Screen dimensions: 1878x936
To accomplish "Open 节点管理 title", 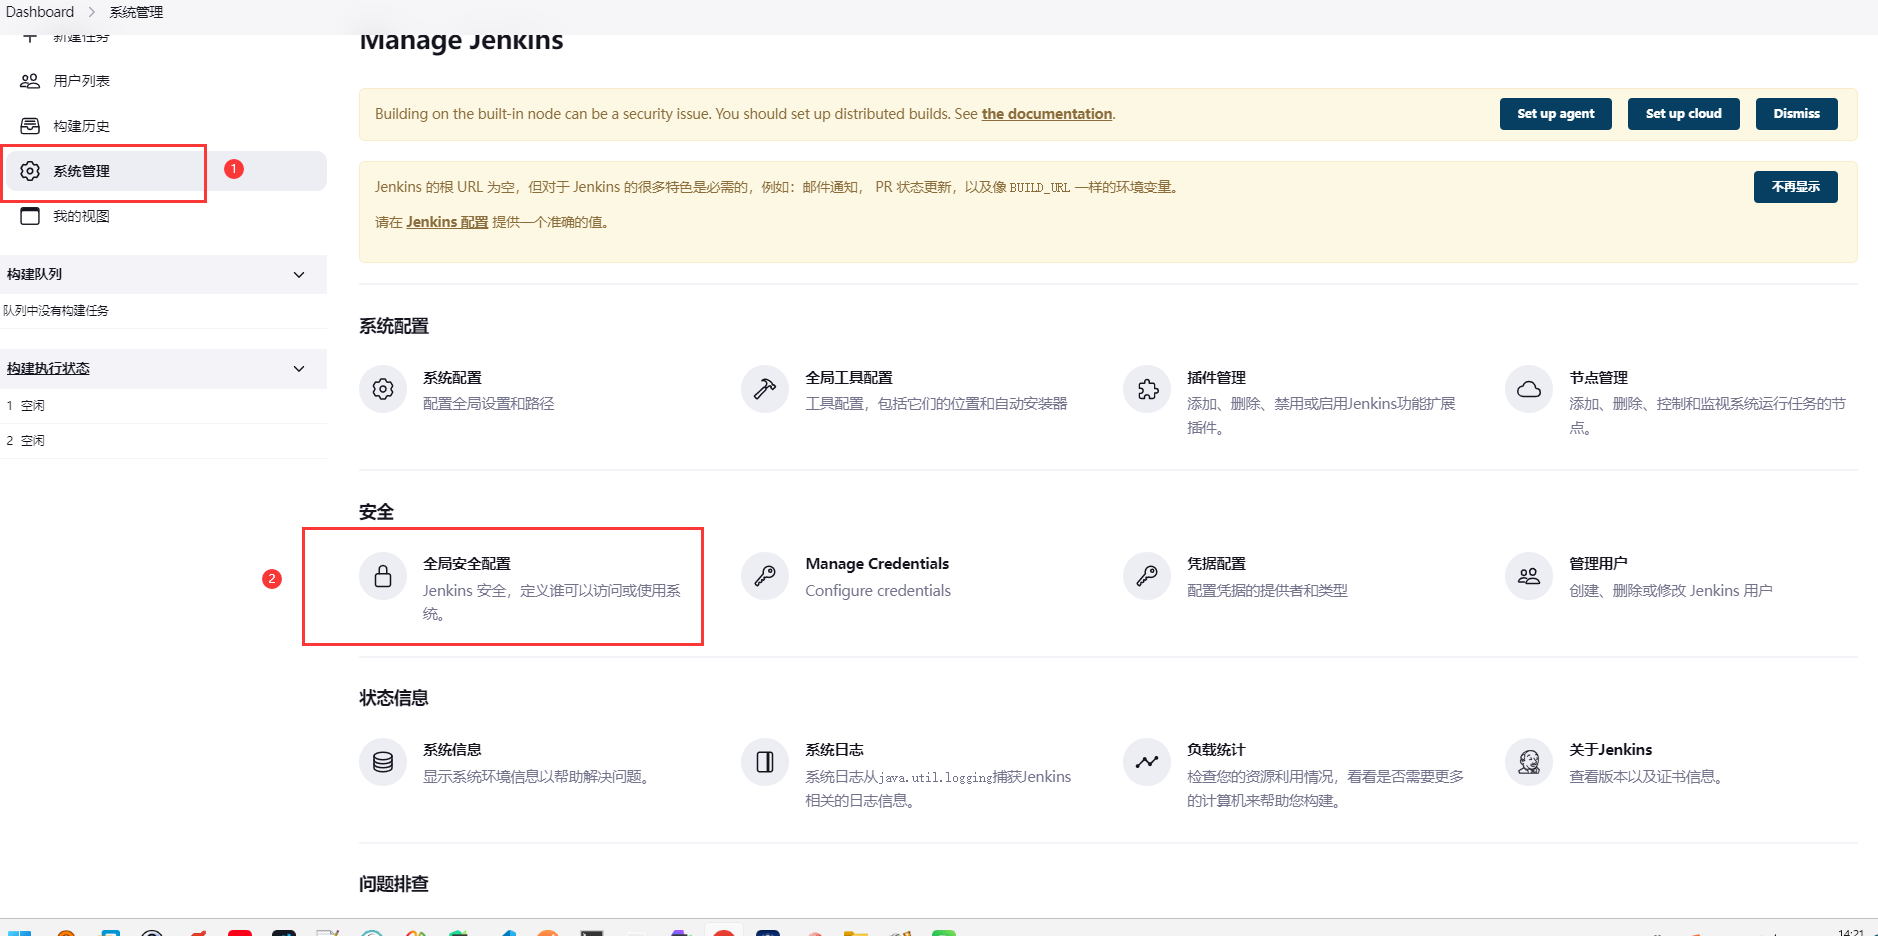I will point(1598,378).
